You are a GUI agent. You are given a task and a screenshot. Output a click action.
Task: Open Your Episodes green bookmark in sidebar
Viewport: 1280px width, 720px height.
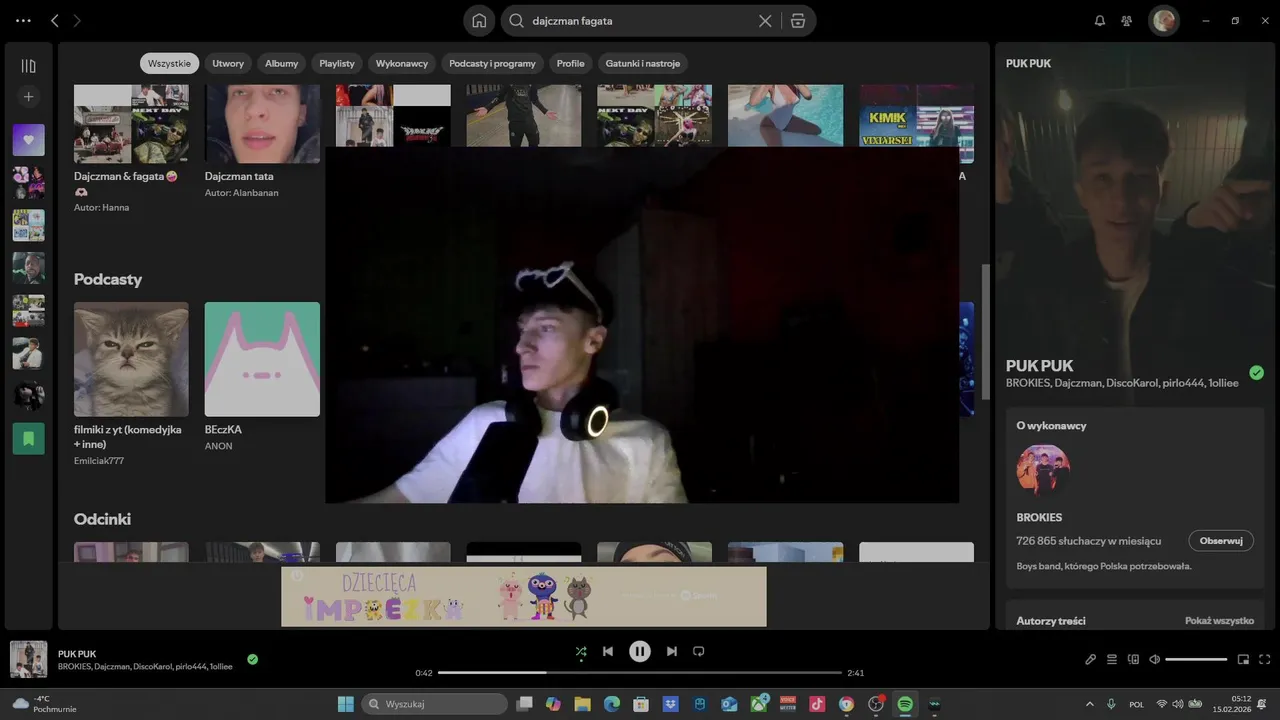[28, 438]
